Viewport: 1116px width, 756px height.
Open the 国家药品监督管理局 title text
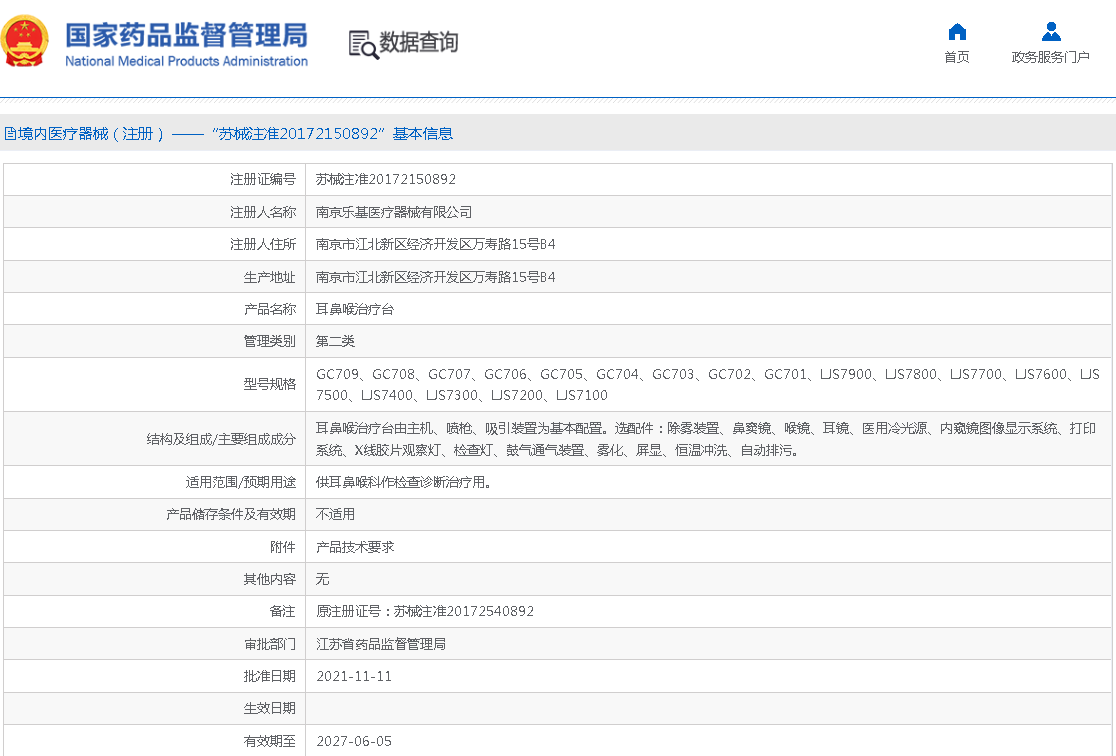186,34
